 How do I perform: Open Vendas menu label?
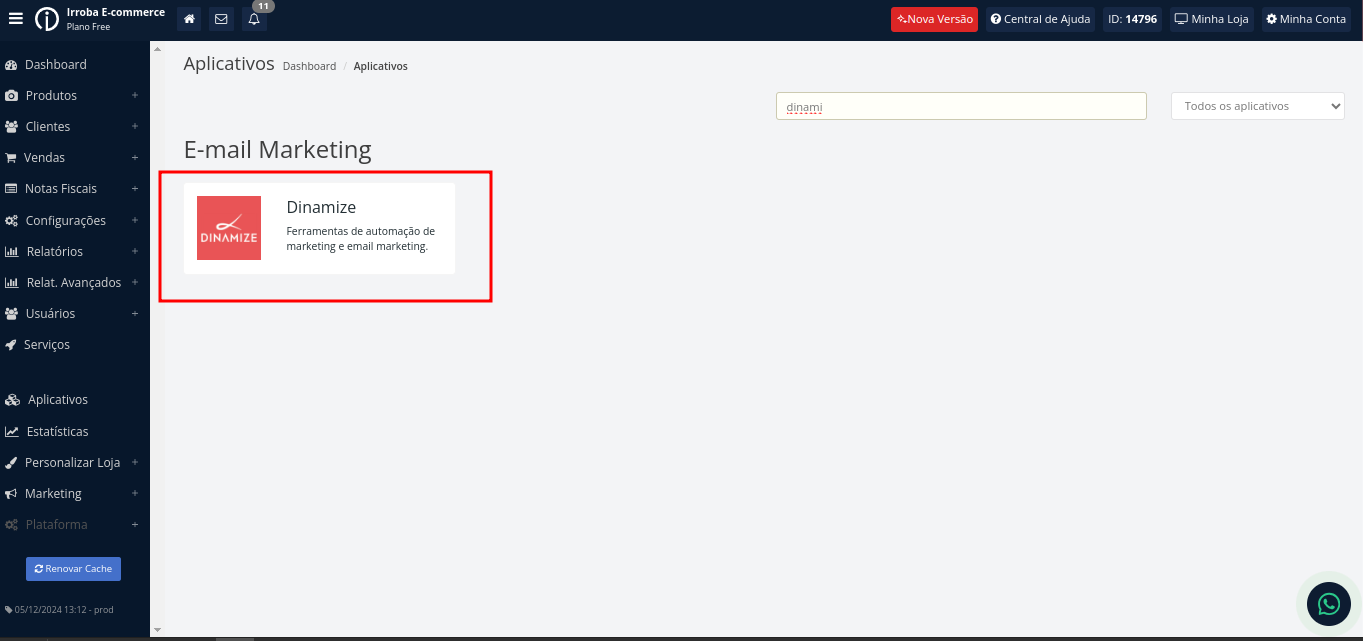[45, 158]
